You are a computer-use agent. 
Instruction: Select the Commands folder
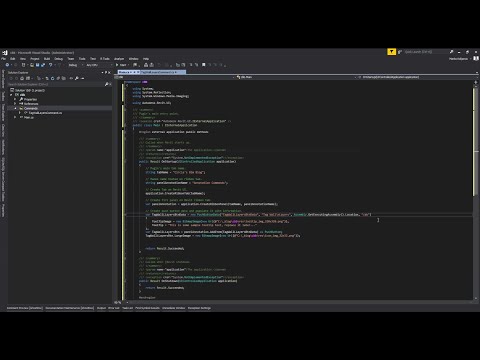[31, 108]
